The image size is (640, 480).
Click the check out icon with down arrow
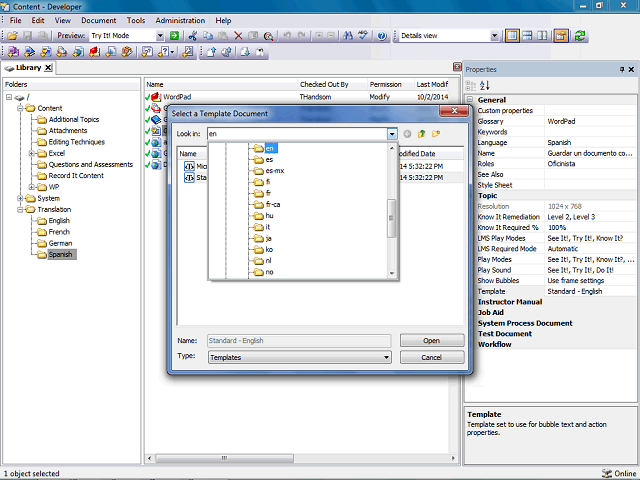click(x=245, y=52)
